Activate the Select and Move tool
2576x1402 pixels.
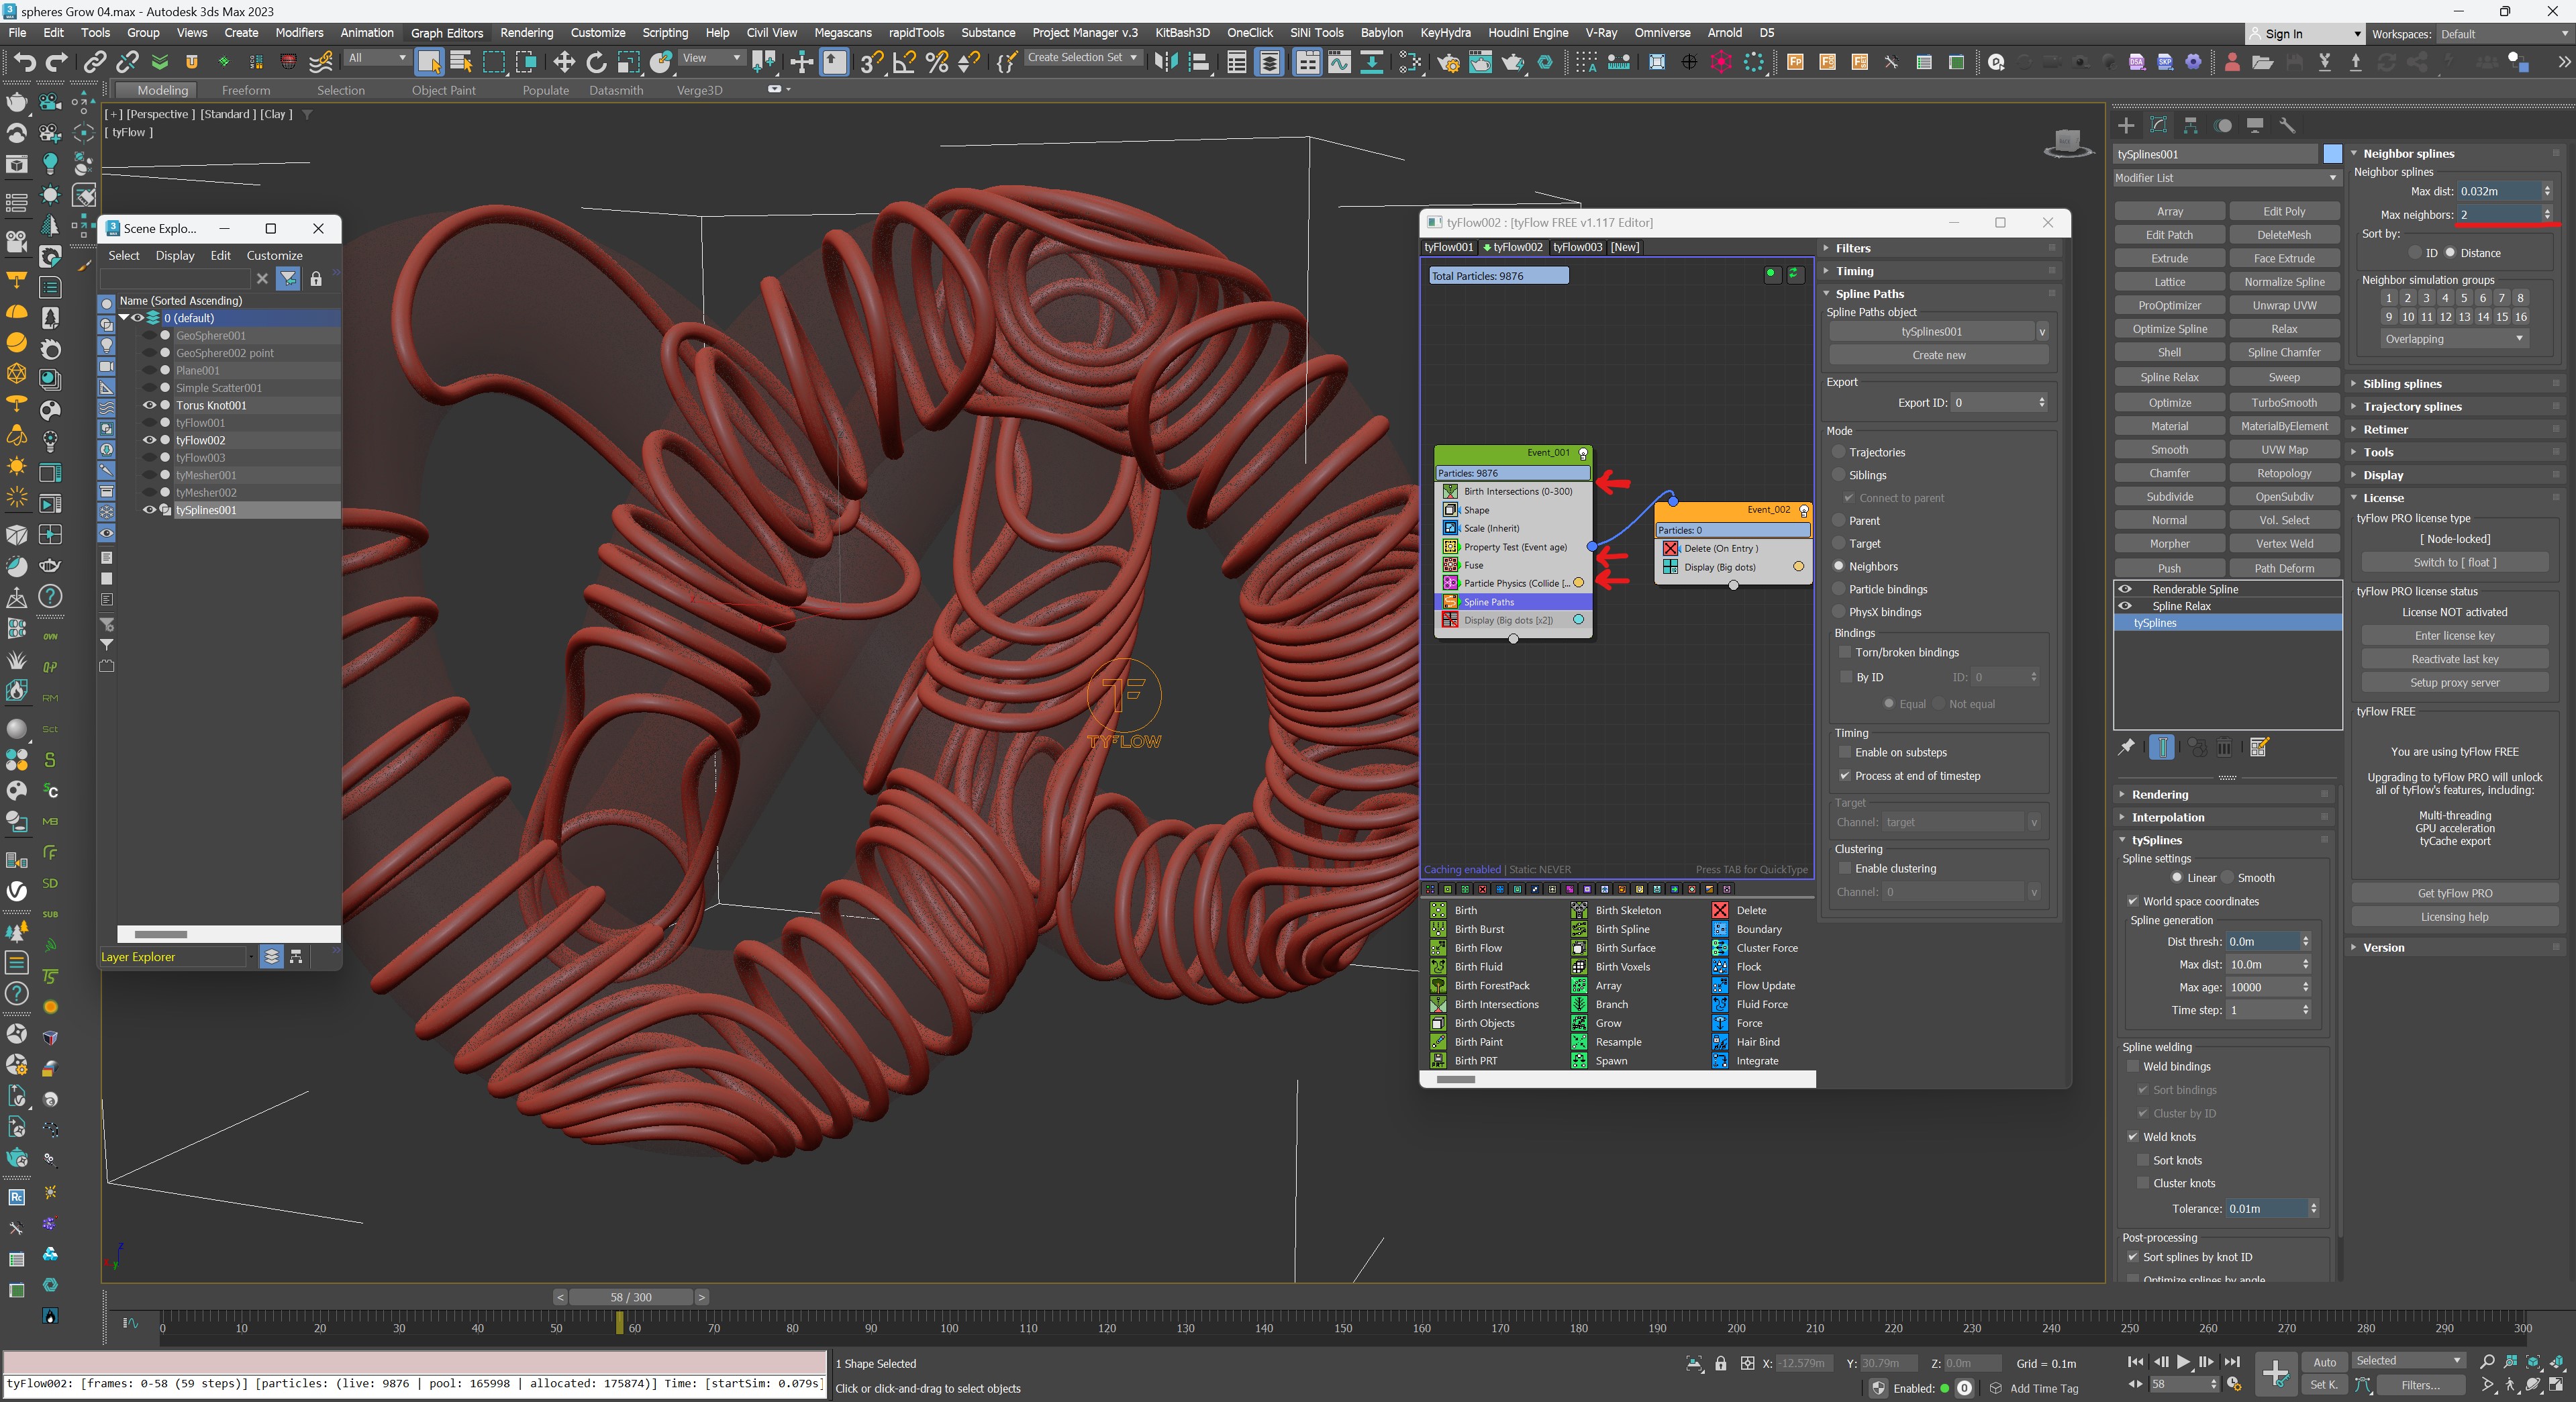tap(564, 62)
